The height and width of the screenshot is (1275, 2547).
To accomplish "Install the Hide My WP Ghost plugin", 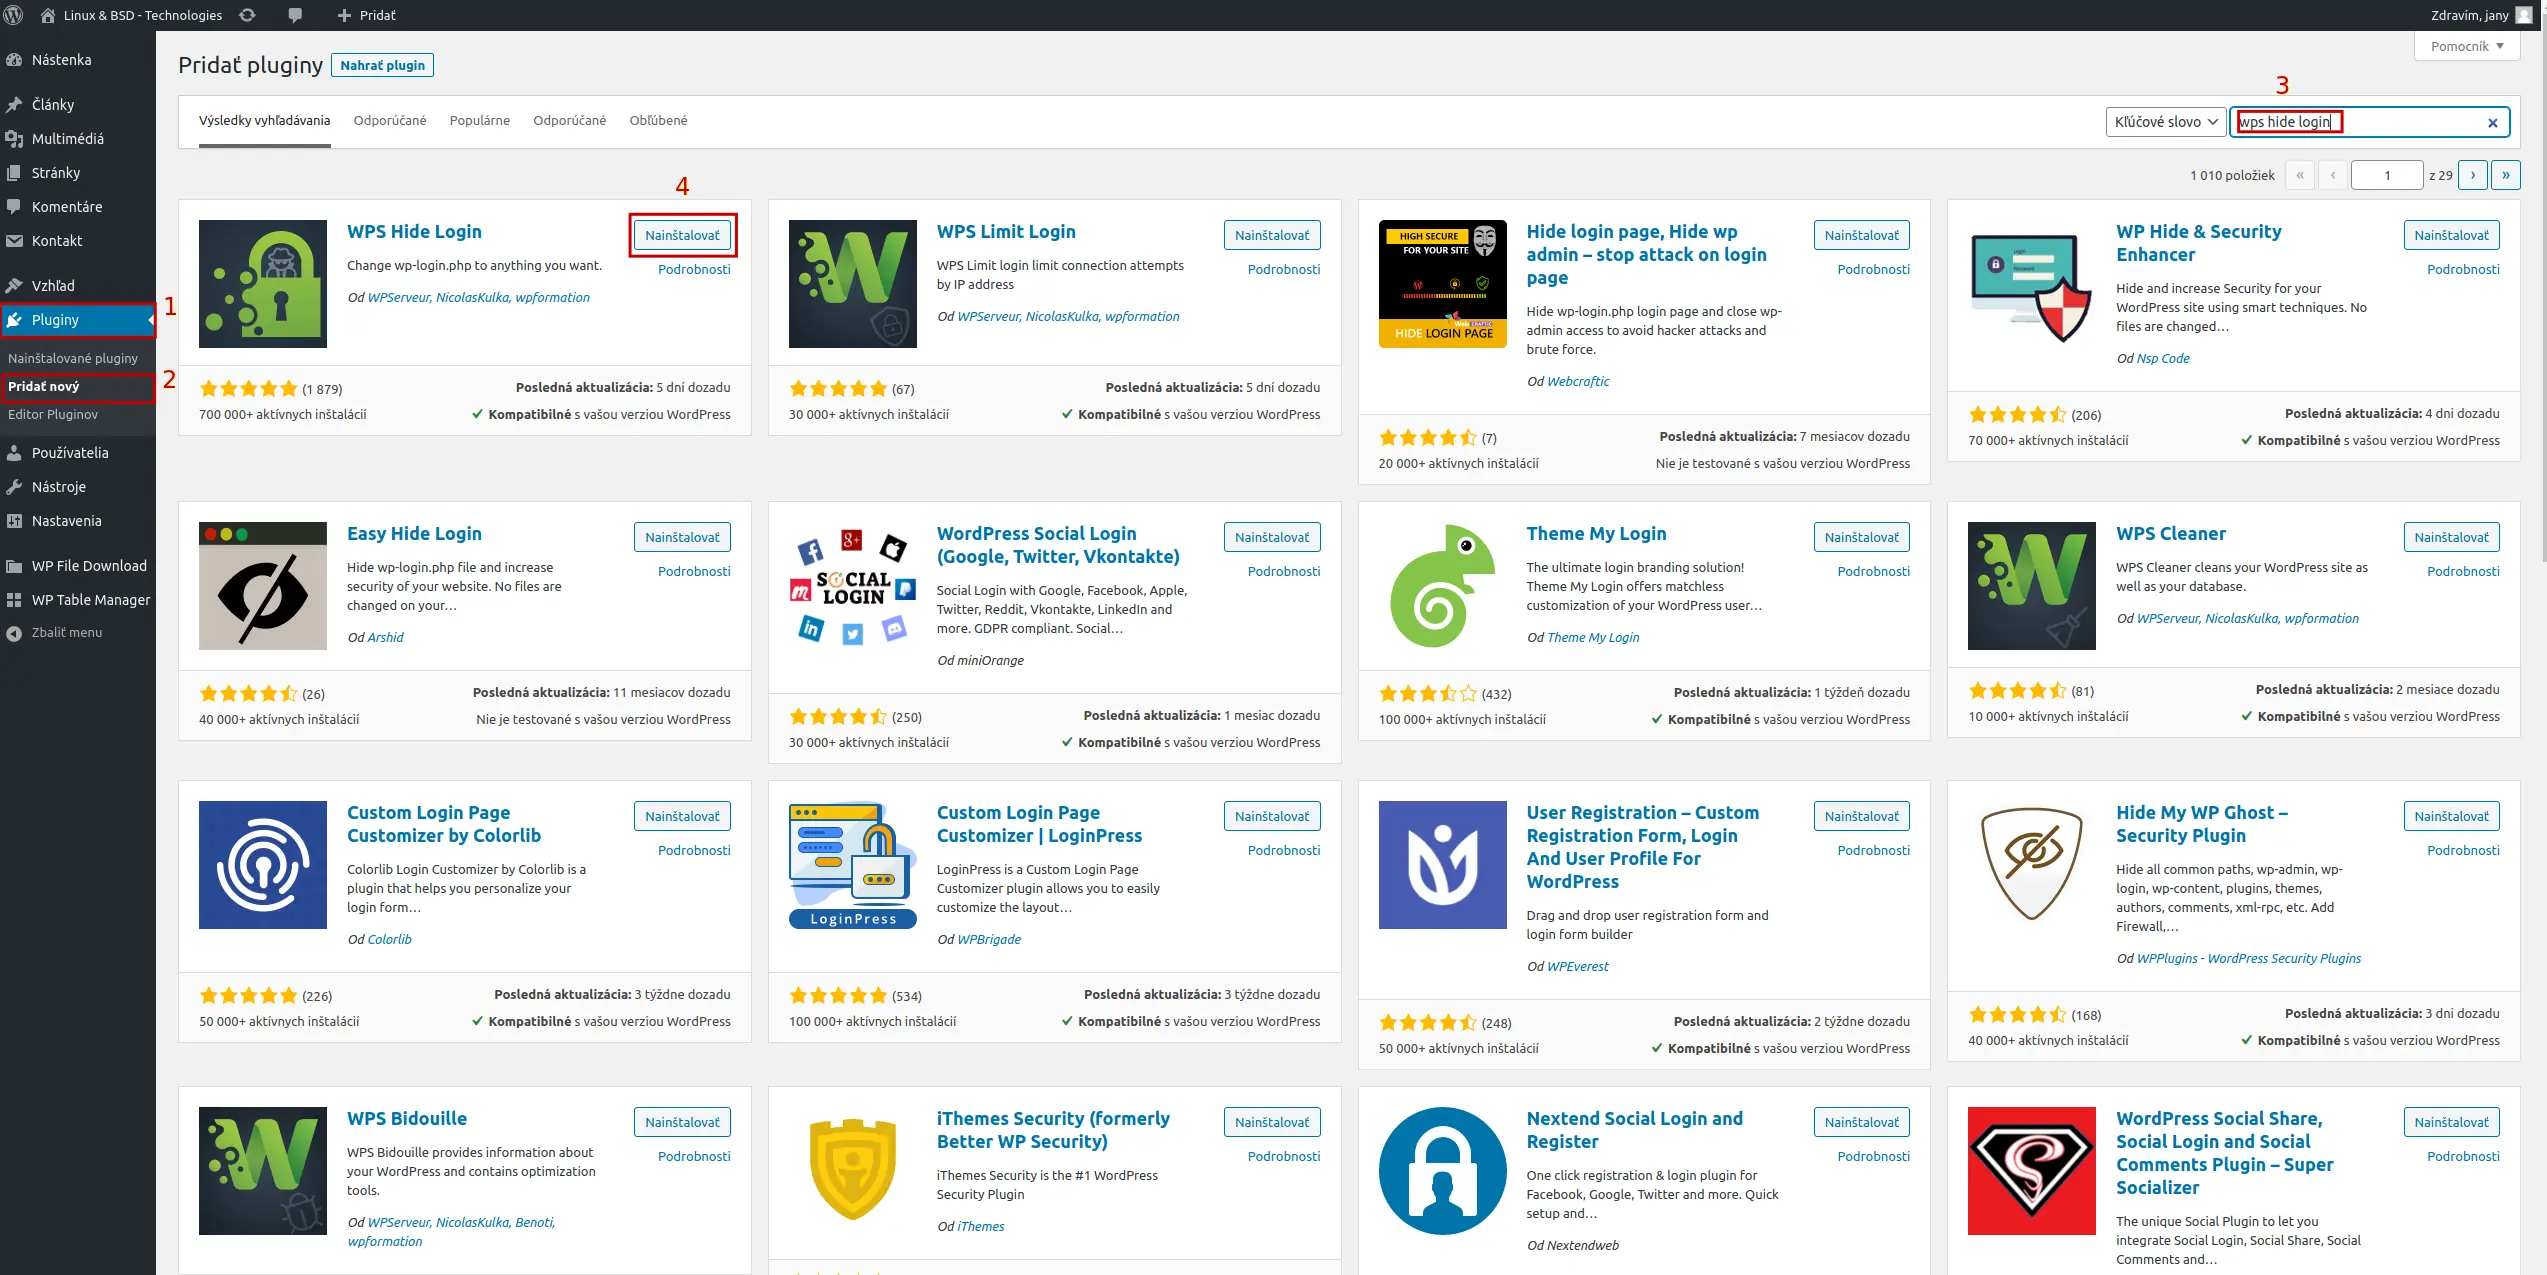I will pos(2451,816).
